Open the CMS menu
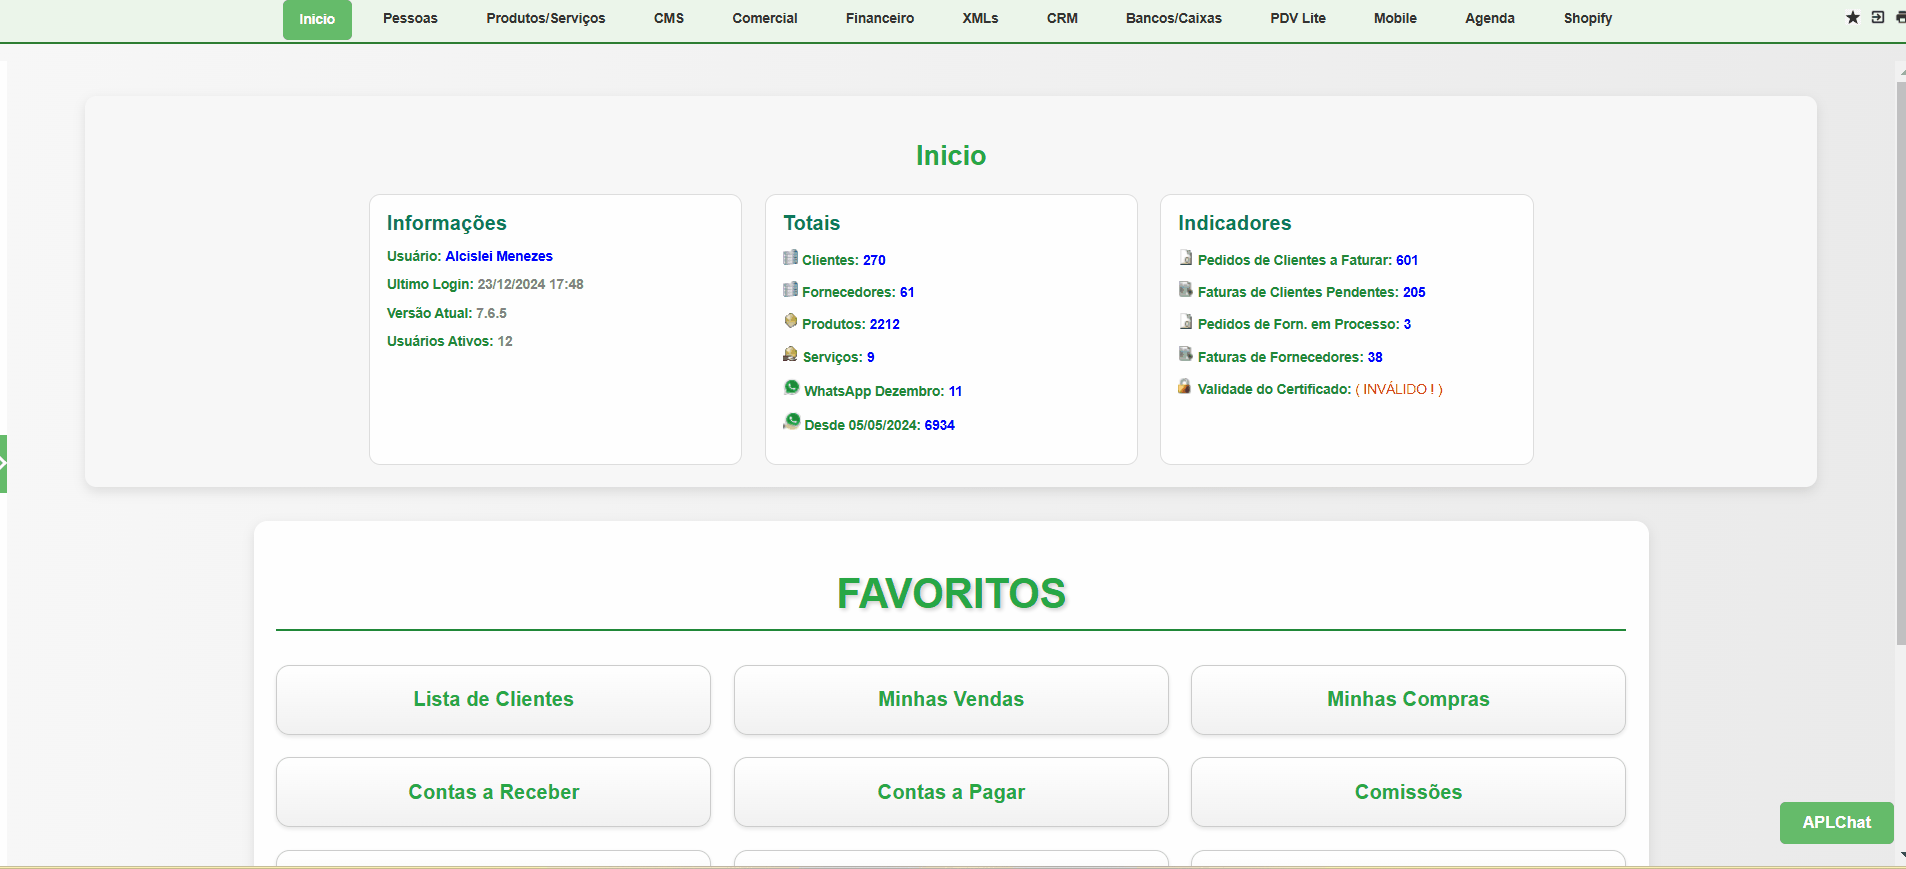 (x=669, y=18)
